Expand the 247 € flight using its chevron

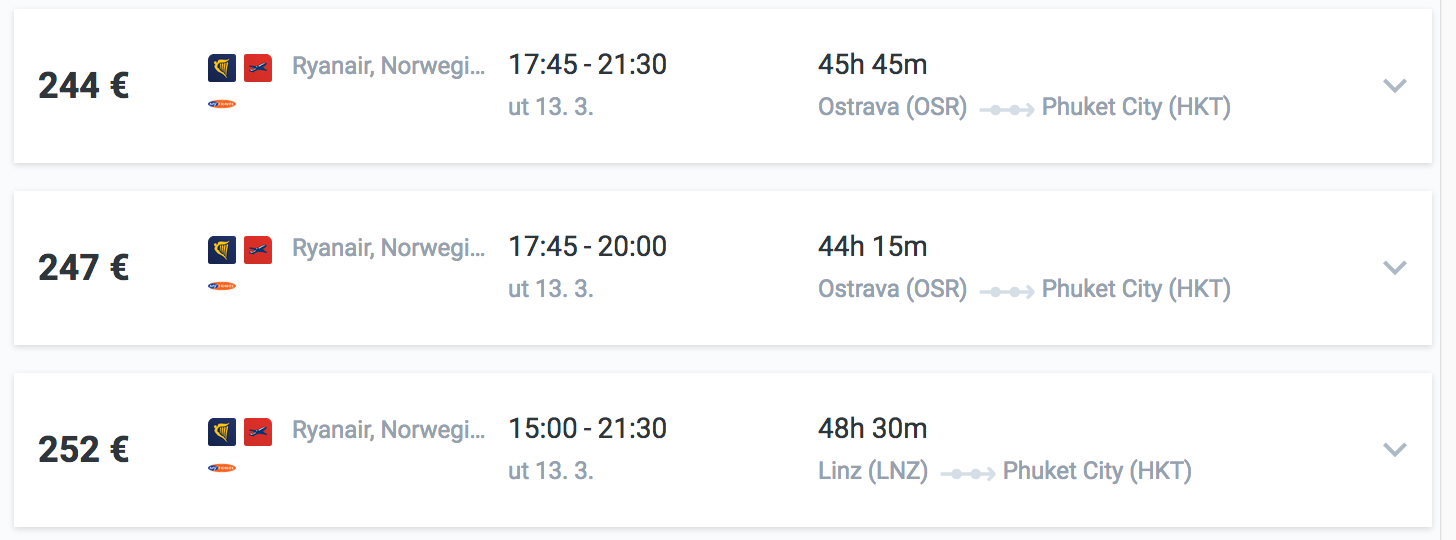1395,268
